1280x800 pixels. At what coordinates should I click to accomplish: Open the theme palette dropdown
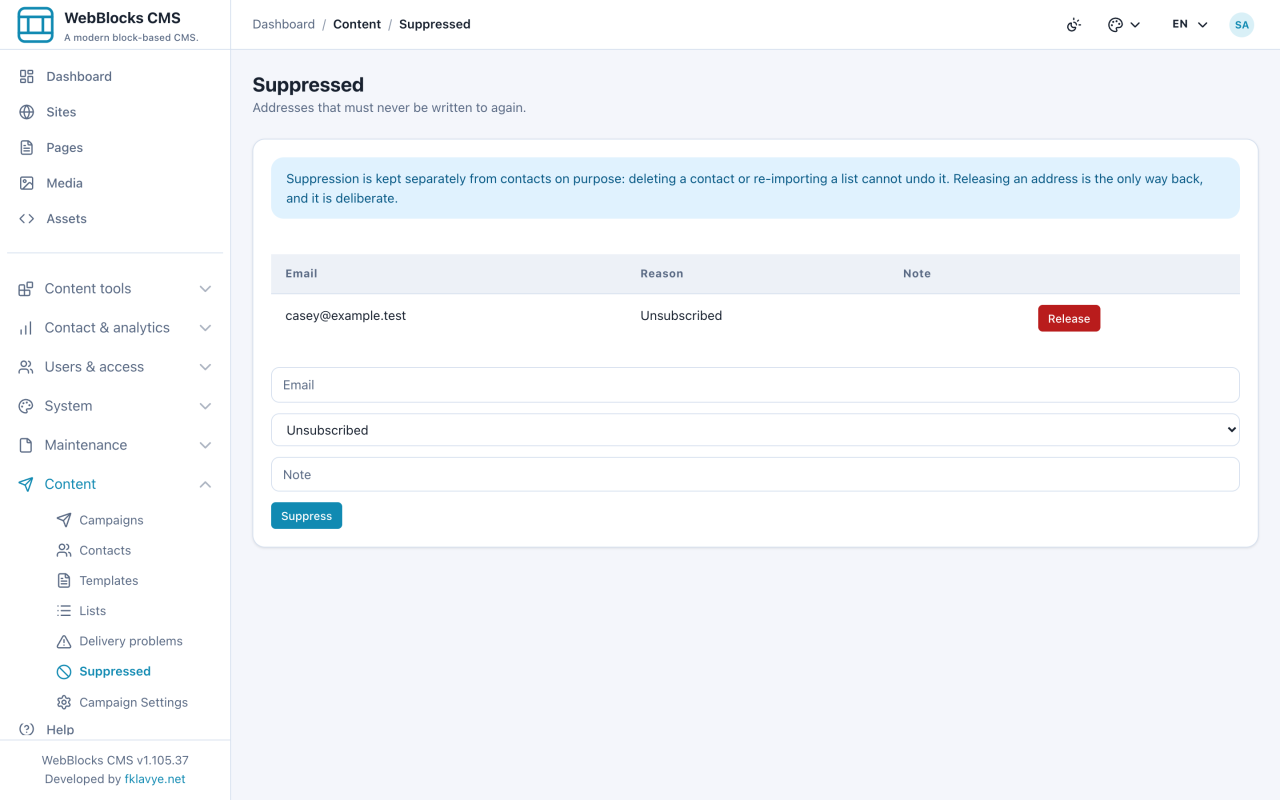(x=1124, y=24)
